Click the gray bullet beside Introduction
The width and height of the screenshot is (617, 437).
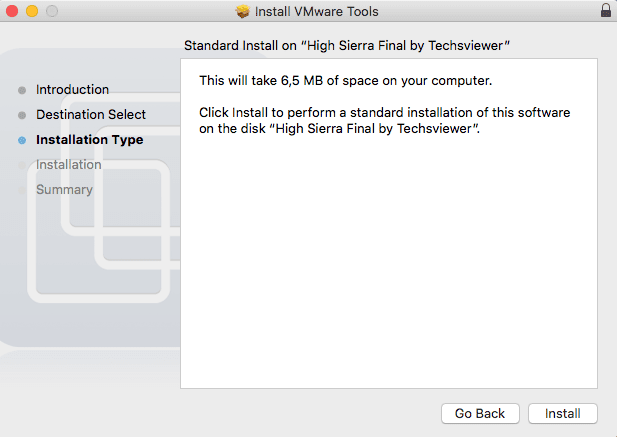22,90
